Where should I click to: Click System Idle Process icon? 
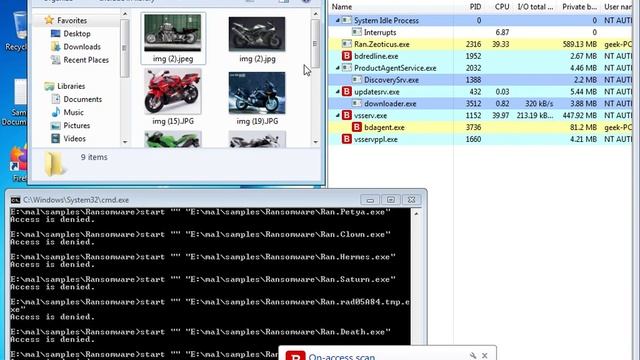click(347, 20)
